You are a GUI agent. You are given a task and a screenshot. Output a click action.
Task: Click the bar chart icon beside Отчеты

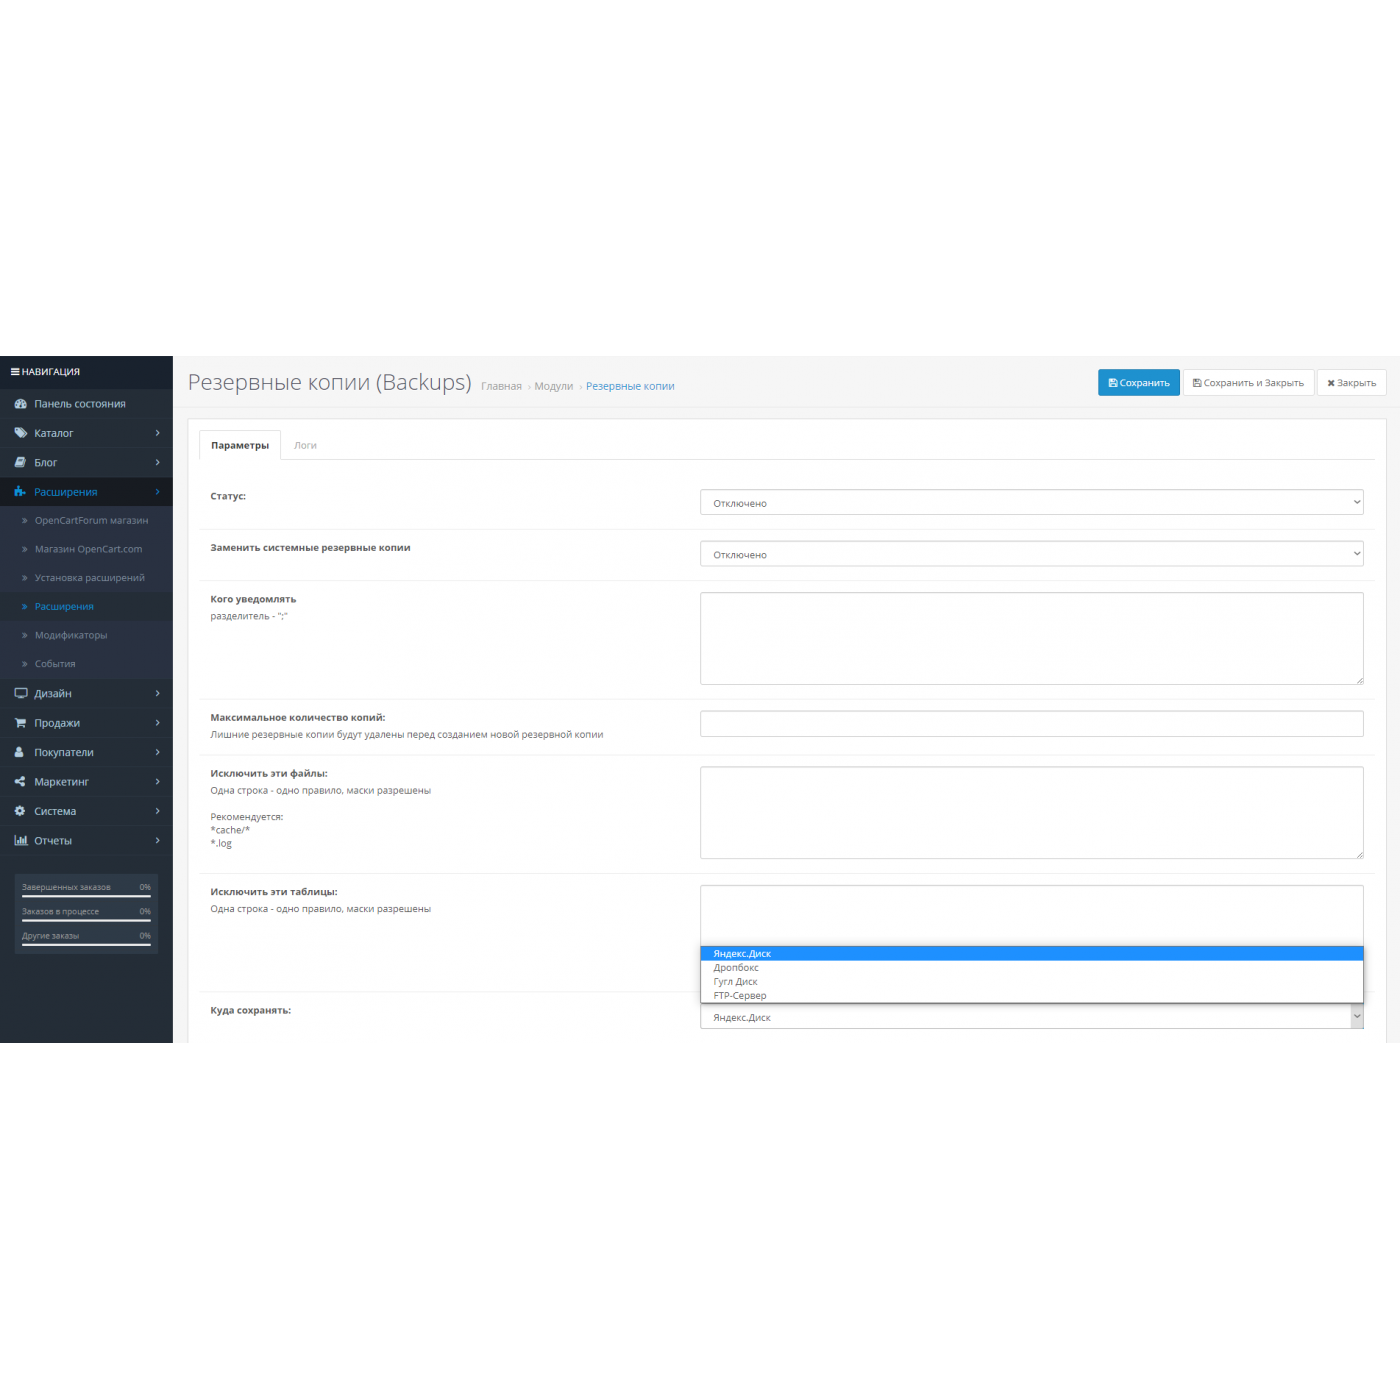tap(20, 841)
